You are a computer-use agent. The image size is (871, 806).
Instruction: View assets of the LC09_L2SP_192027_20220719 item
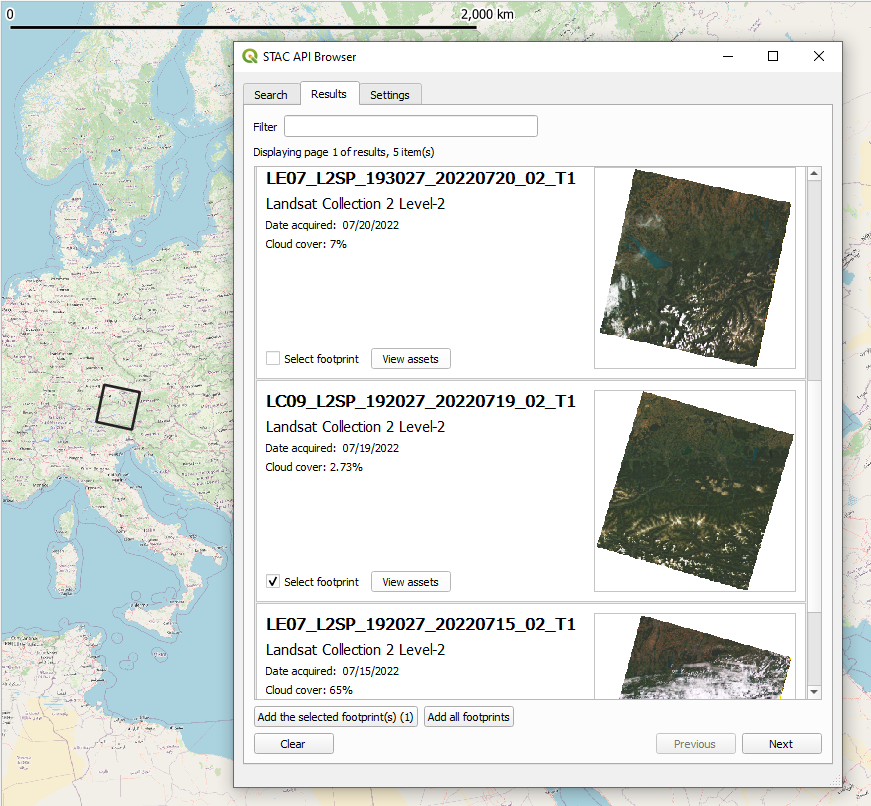(410, 582)
